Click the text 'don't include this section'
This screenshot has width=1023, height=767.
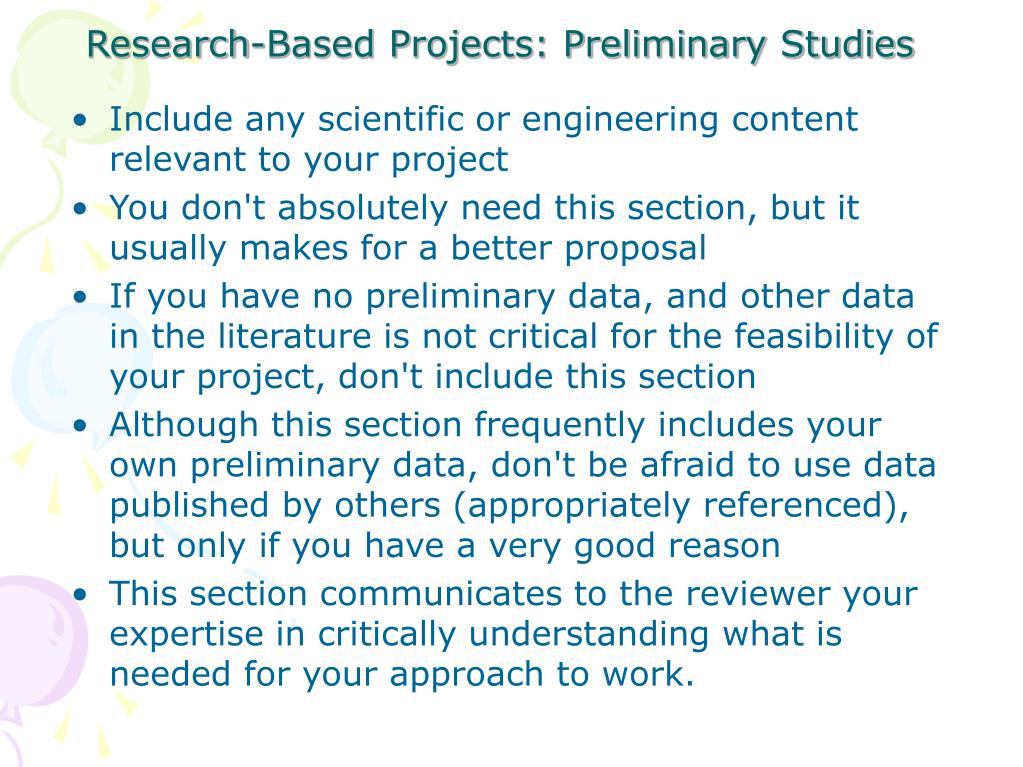tap(547, 378)
